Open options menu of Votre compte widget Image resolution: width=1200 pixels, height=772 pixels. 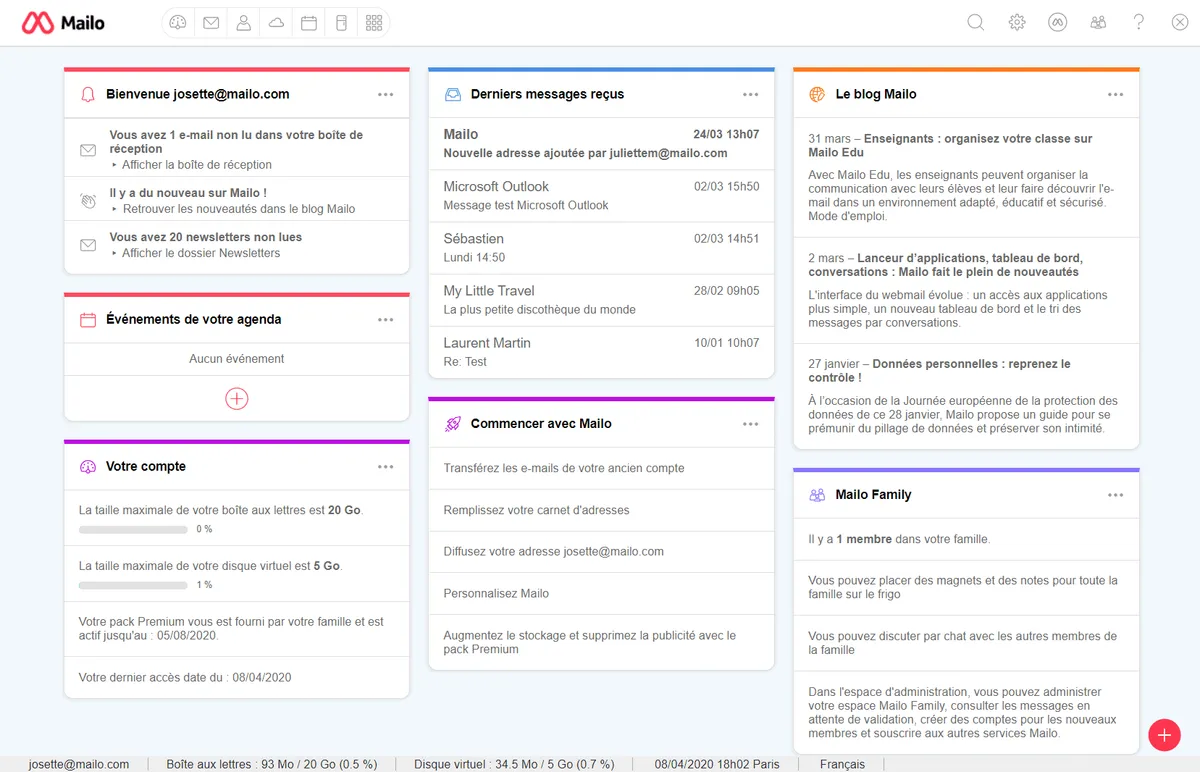tap(386, 467)
